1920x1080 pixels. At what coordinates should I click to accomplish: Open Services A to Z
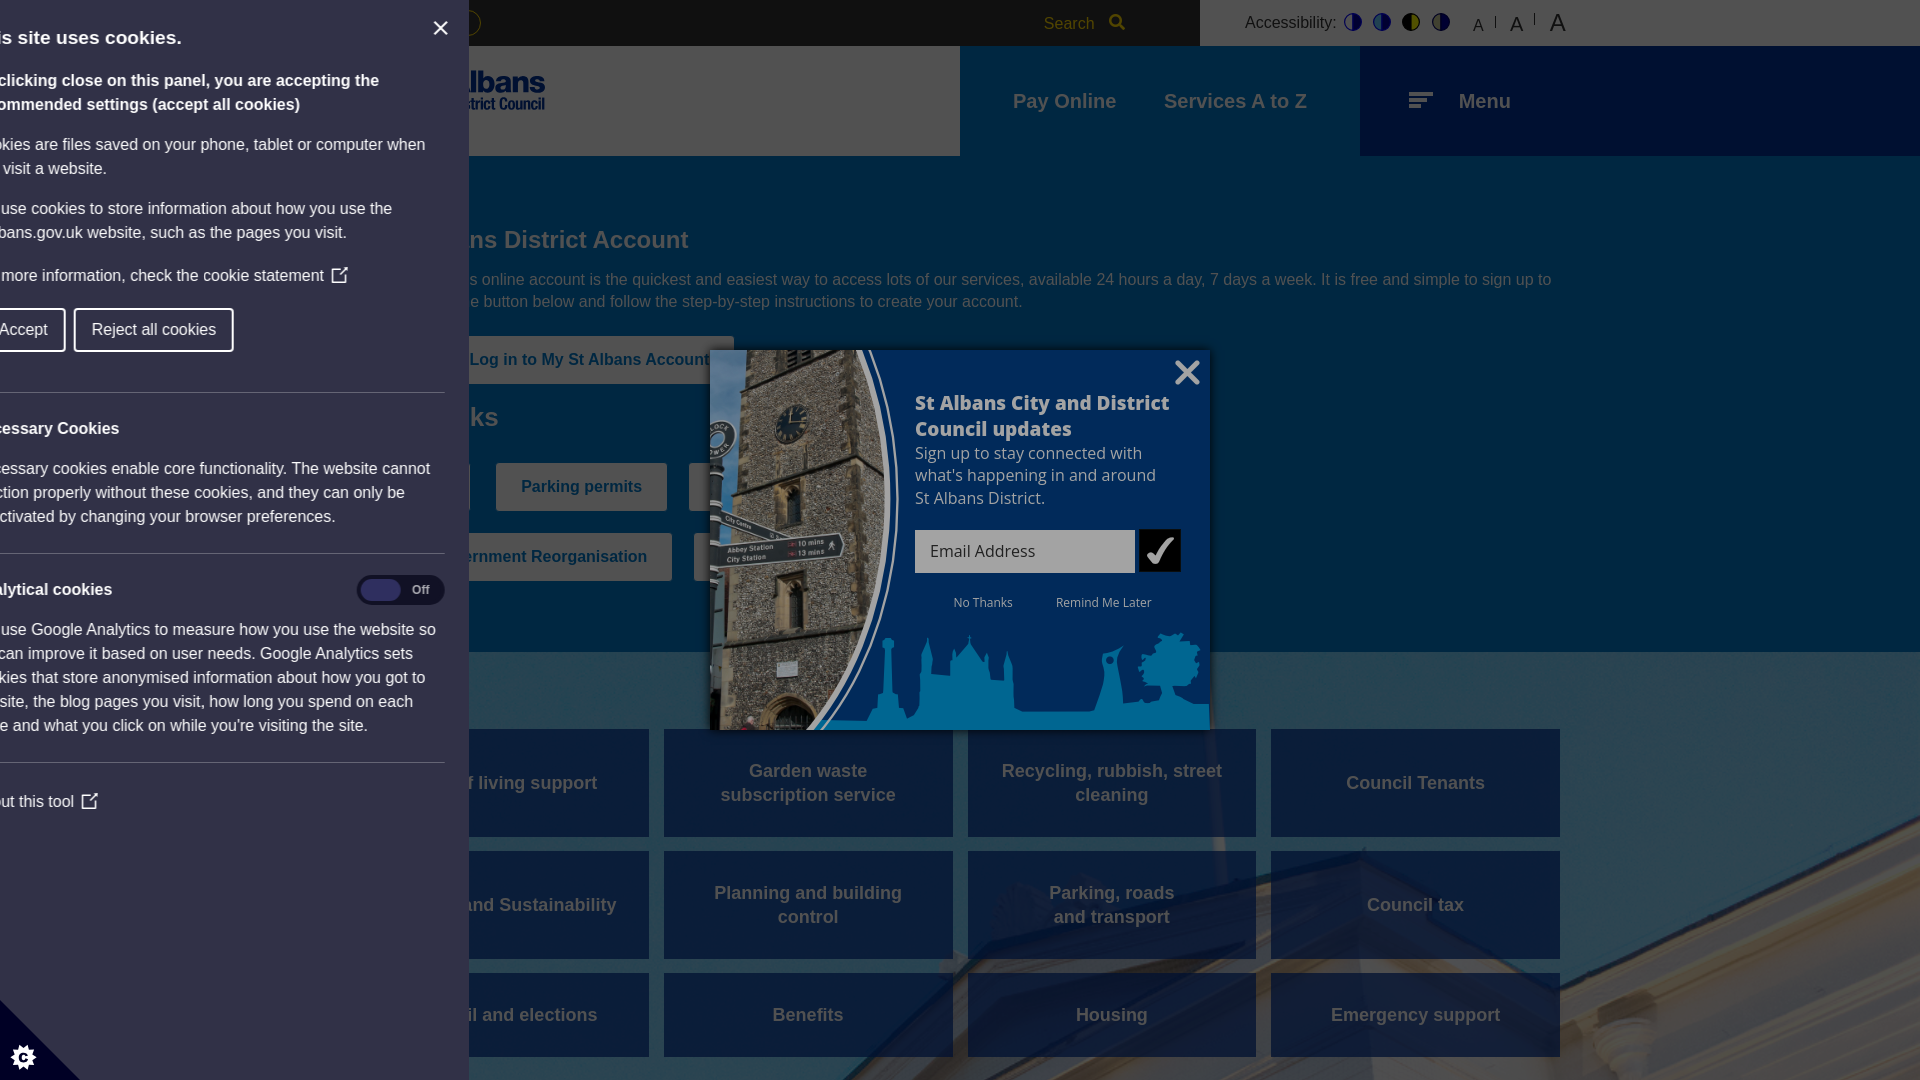pos(1235,101)
